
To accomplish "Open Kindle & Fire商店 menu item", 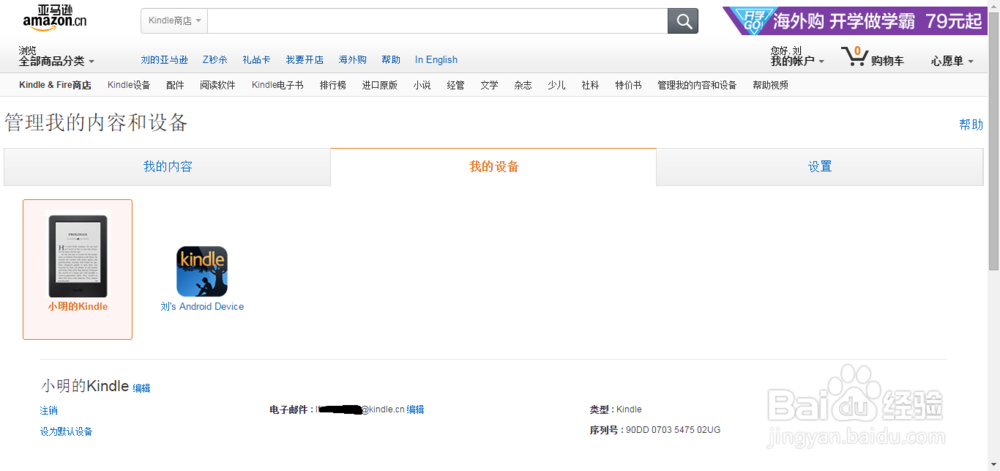I will click(55, 85).
